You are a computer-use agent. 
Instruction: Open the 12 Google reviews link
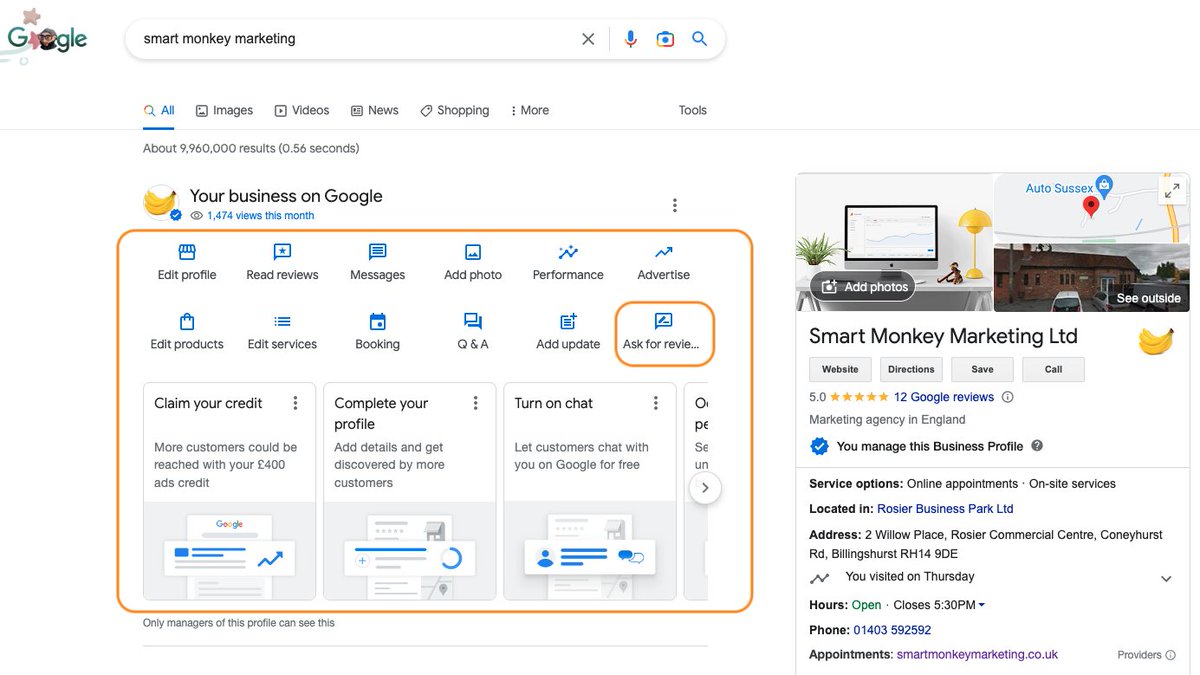pos(944,397)
